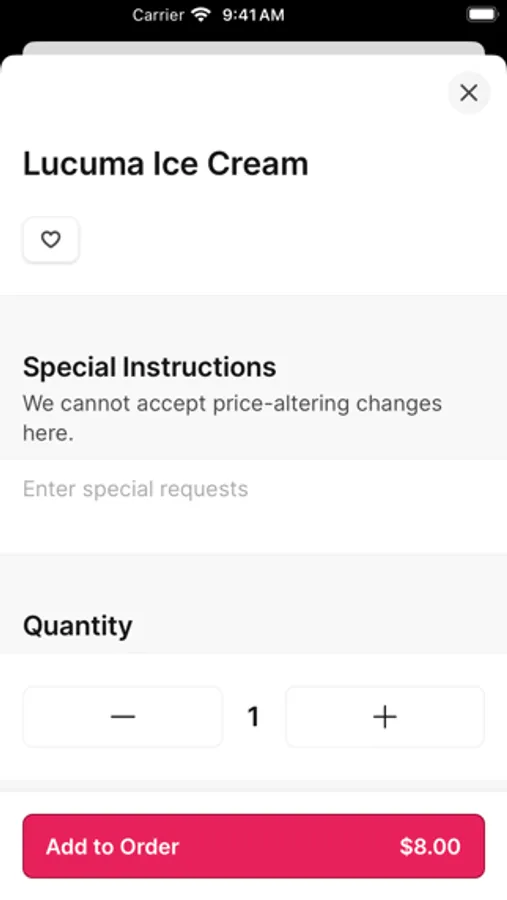This screenshot has width=507, height=900.
Task: Click the battery icon in status bar
Action: (482, 14)
